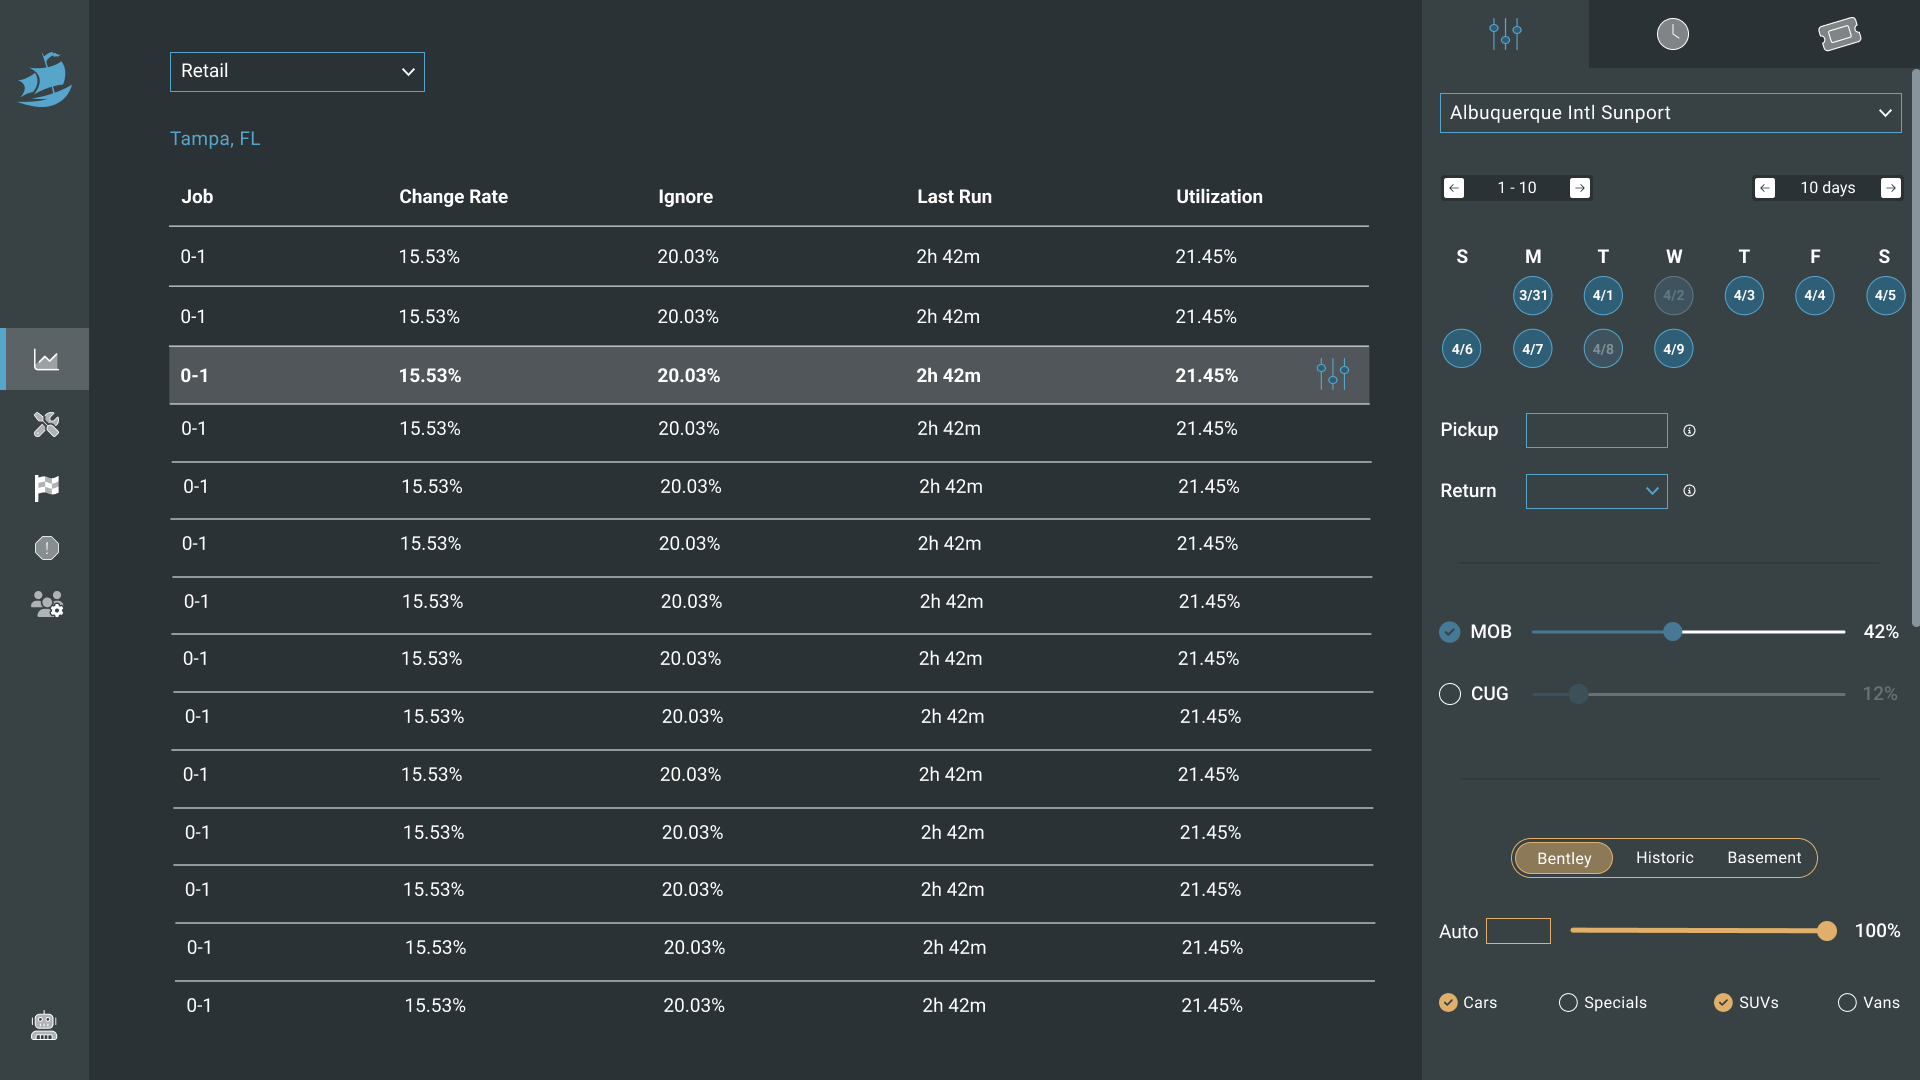Click the MOB percentage slider handle
The height and width of the screenshot is (1080, 1920).
tap(1672, 632)
